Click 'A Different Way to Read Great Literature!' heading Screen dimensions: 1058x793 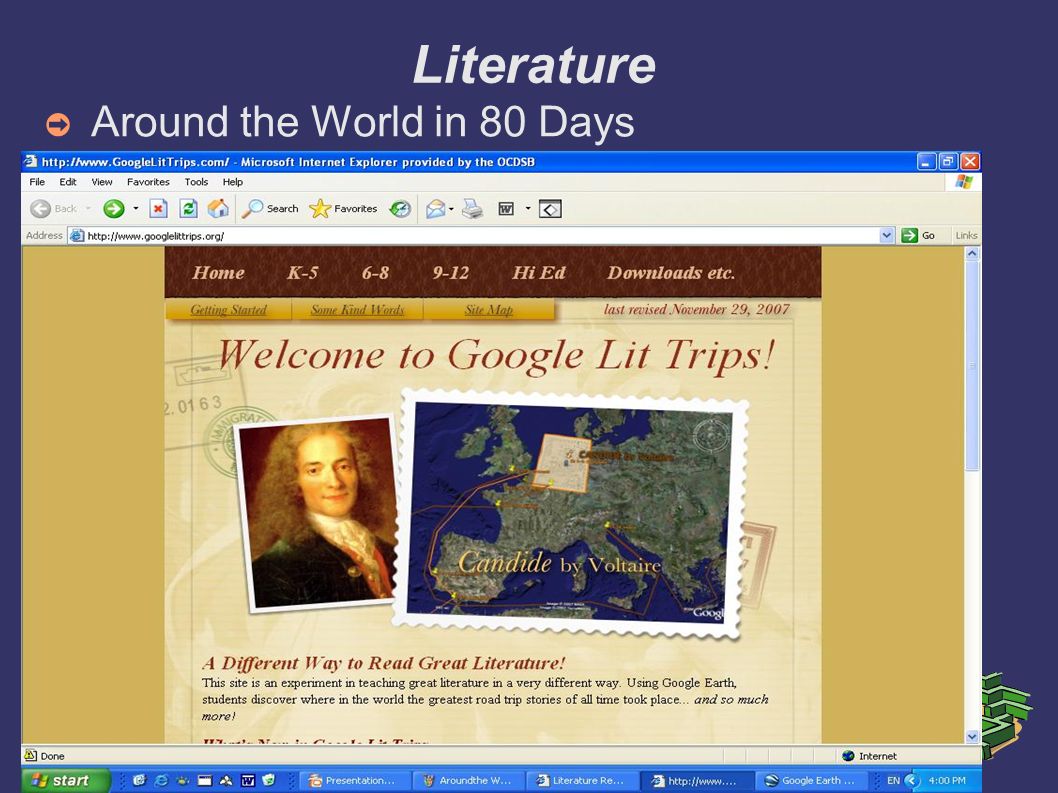click(x=383, y=663)
